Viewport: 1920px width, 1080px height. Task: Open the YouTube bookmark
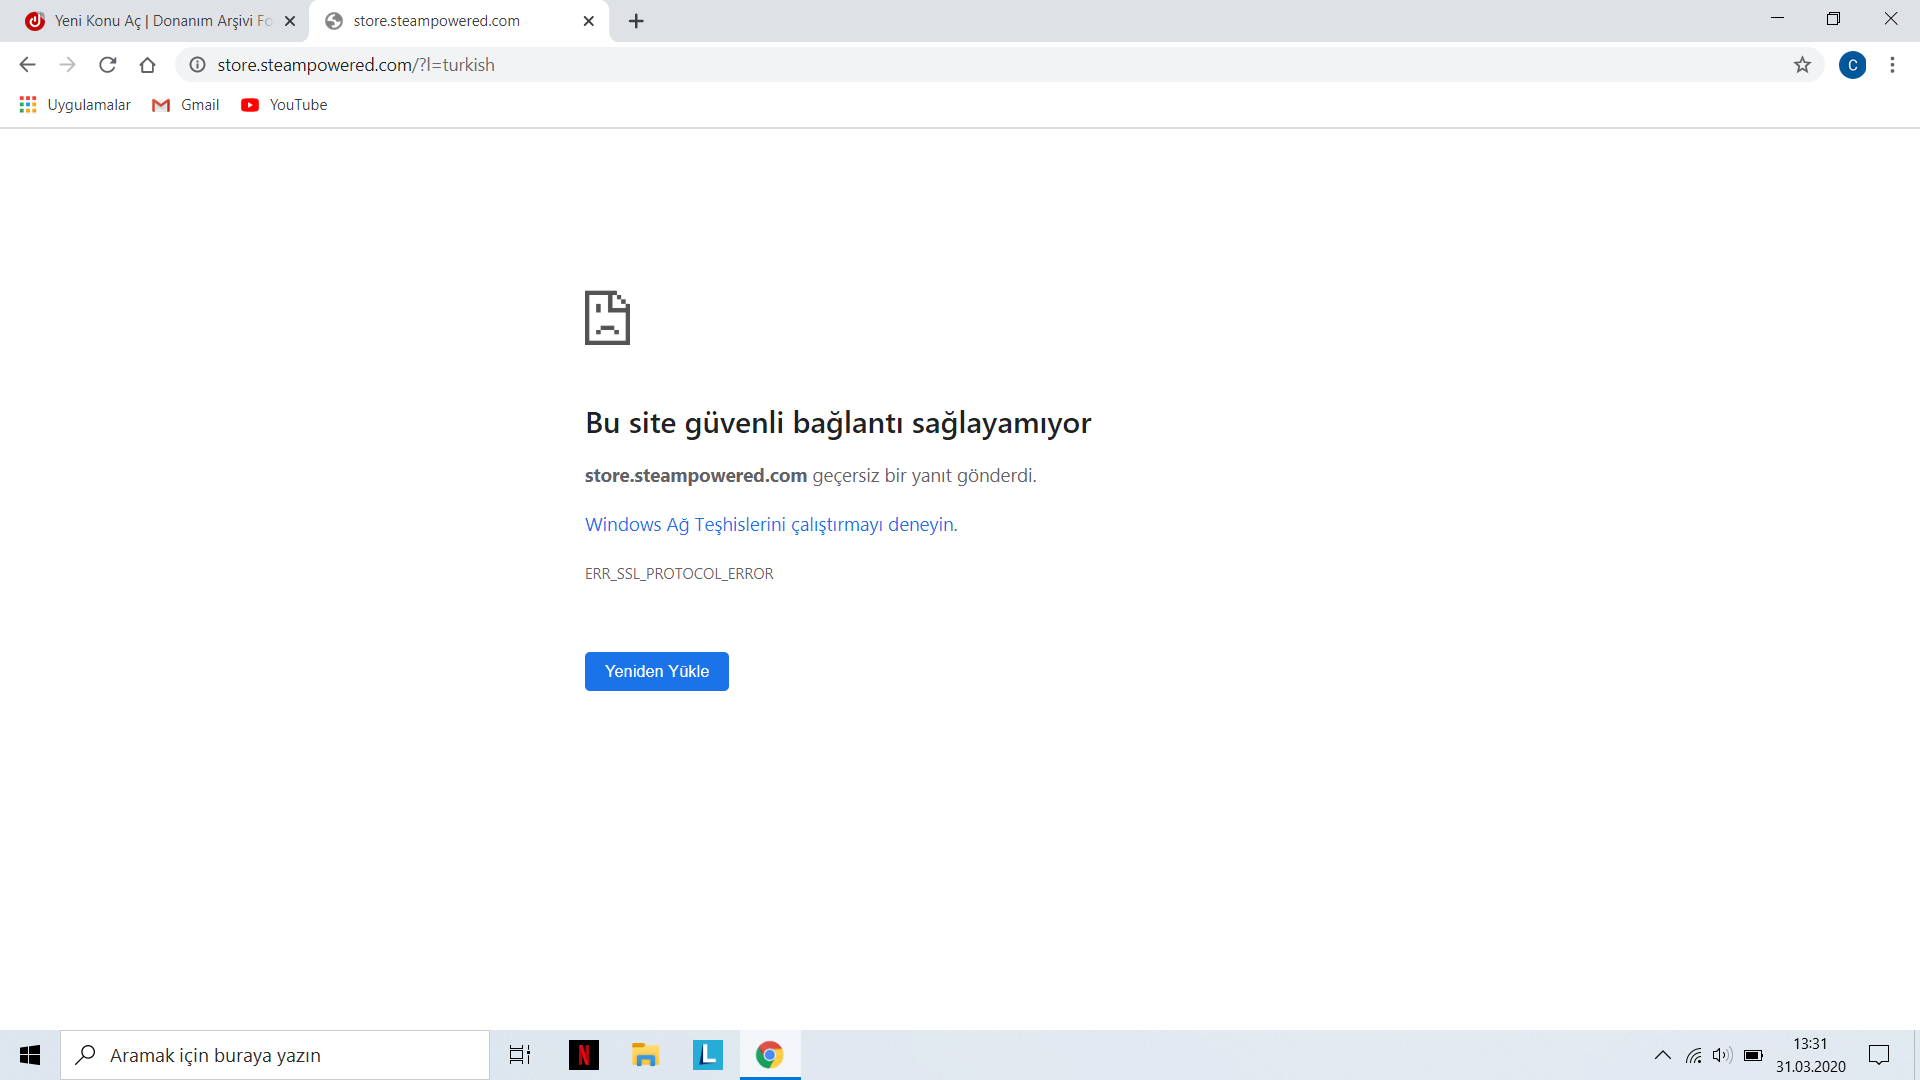coord(285,105)
